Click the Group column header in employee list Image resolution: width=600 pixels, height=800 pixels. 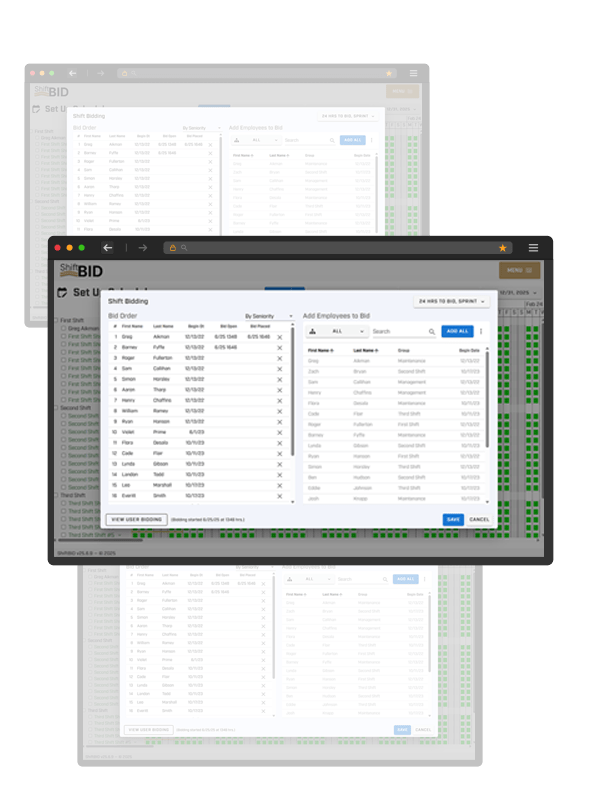[x=404, y=351]
